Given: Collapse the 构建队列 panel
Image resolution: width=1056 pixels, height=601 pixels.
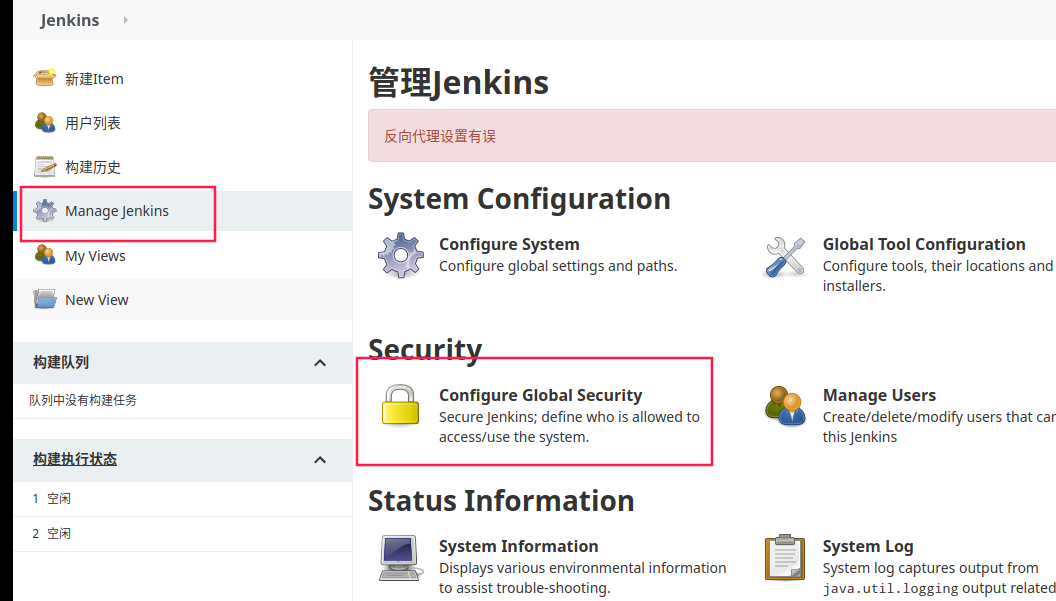Looking at the screenshot, I should [x=320, y=362].
